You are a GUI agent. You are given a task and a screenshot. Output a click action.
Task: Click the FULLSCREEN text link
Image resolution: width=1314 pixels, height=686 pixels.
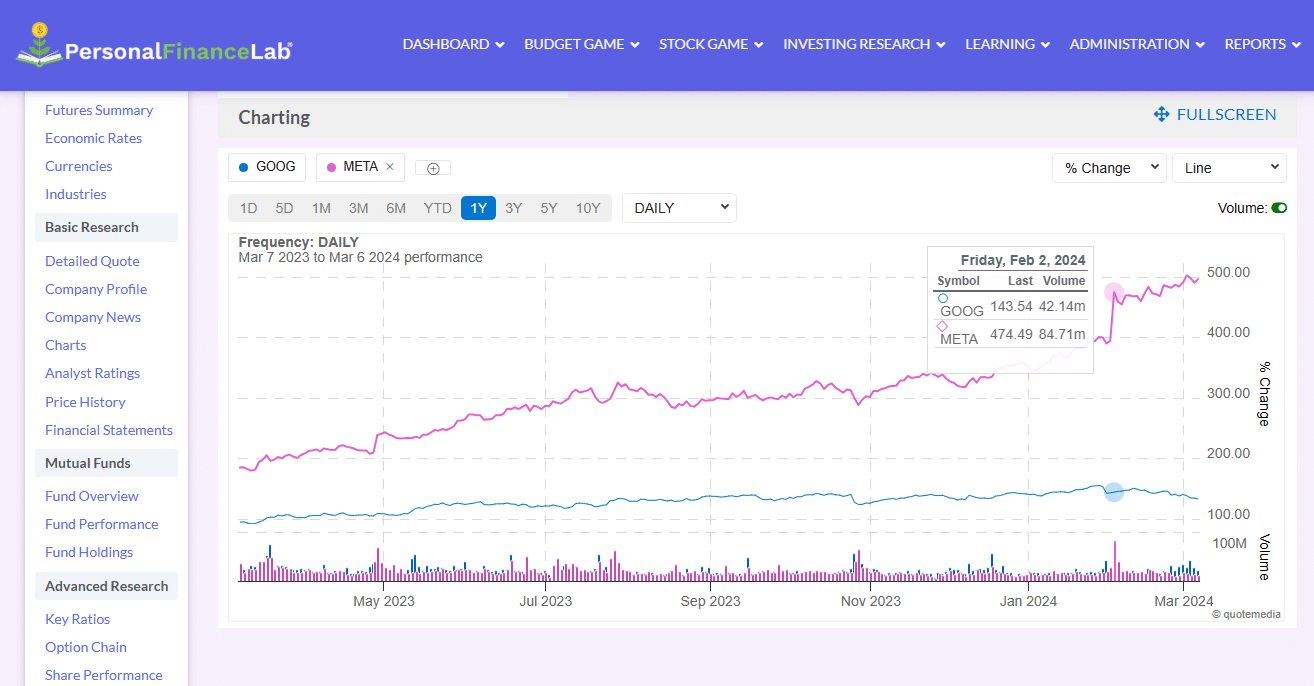coord(1226,115)
